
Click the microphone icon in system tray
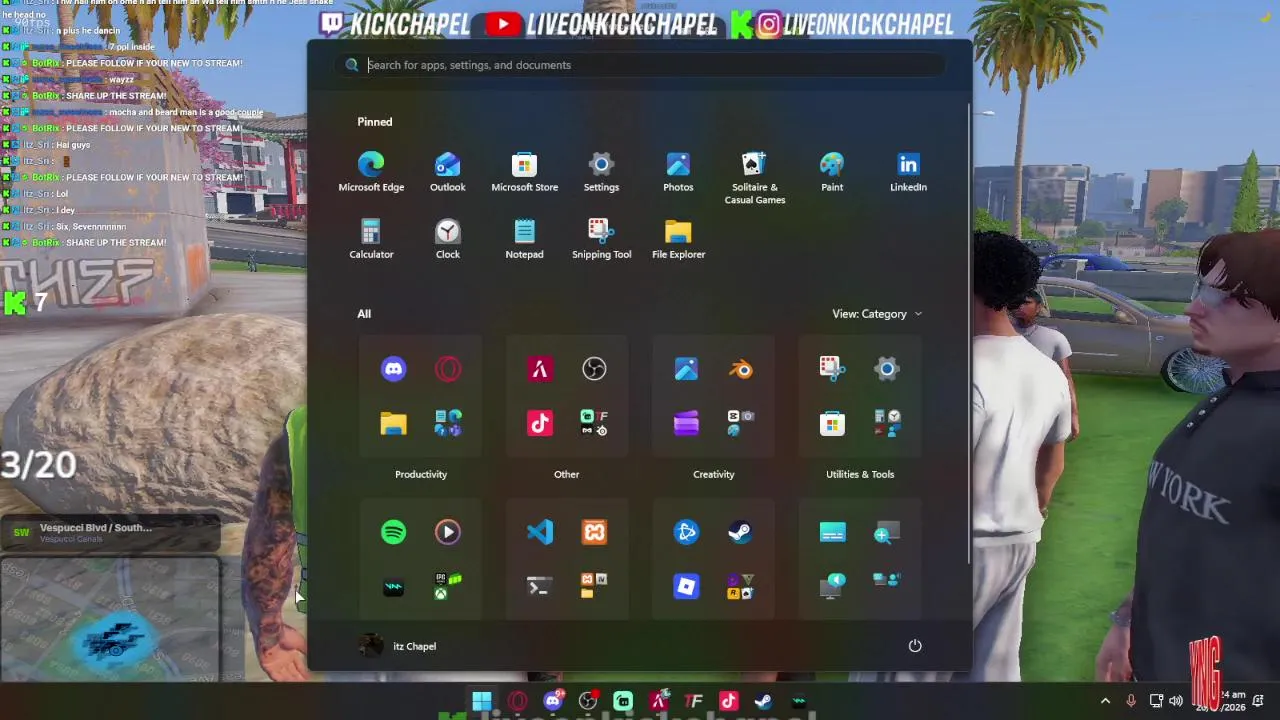1131,701
